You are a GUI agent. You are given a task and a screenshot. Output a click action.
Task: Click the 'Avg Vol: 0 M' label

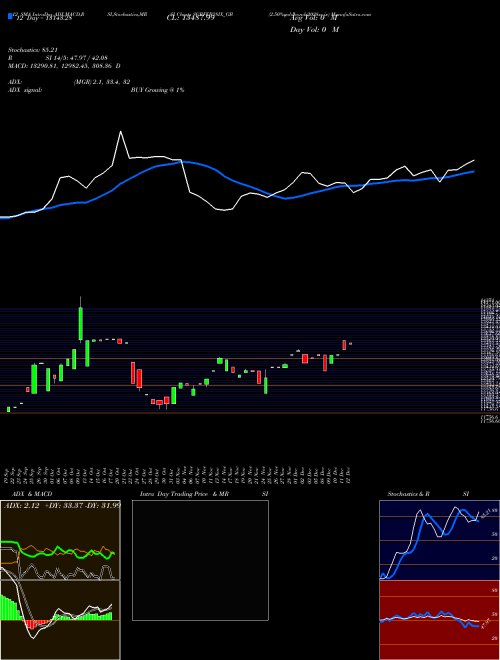pos(314,18)
